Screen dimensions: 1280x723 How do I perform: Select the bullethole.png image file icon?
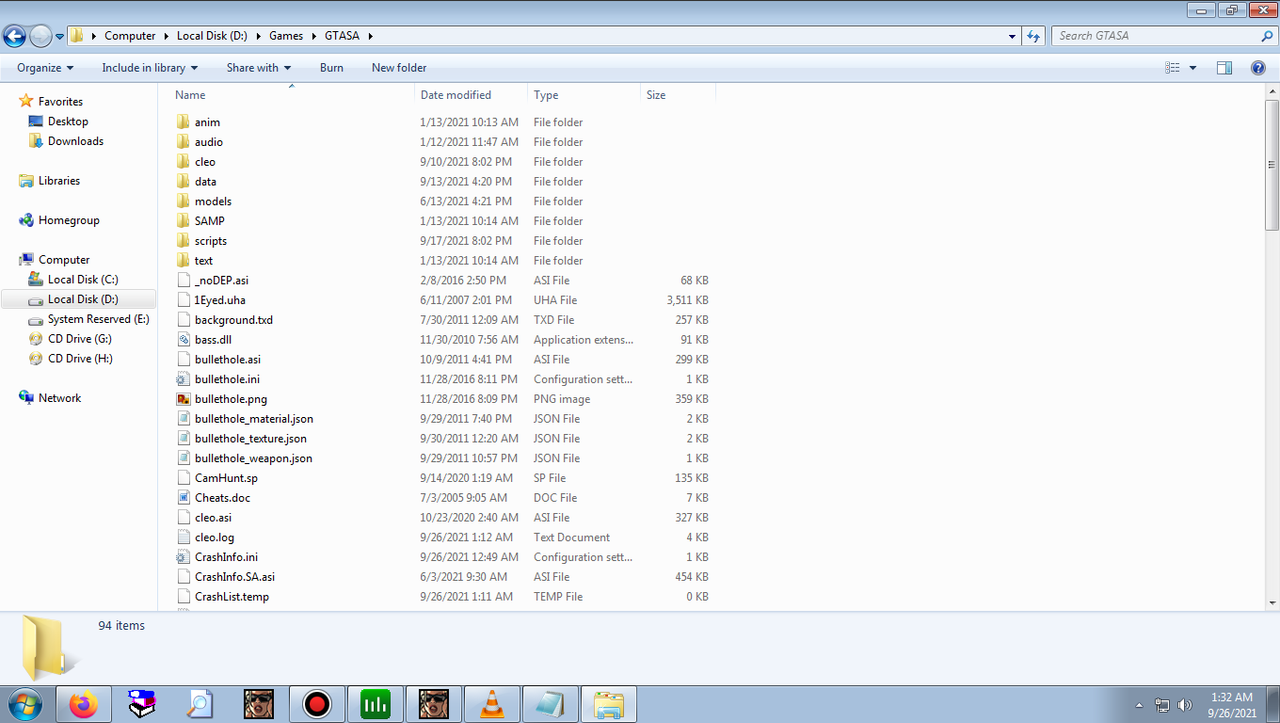[183, 399]
